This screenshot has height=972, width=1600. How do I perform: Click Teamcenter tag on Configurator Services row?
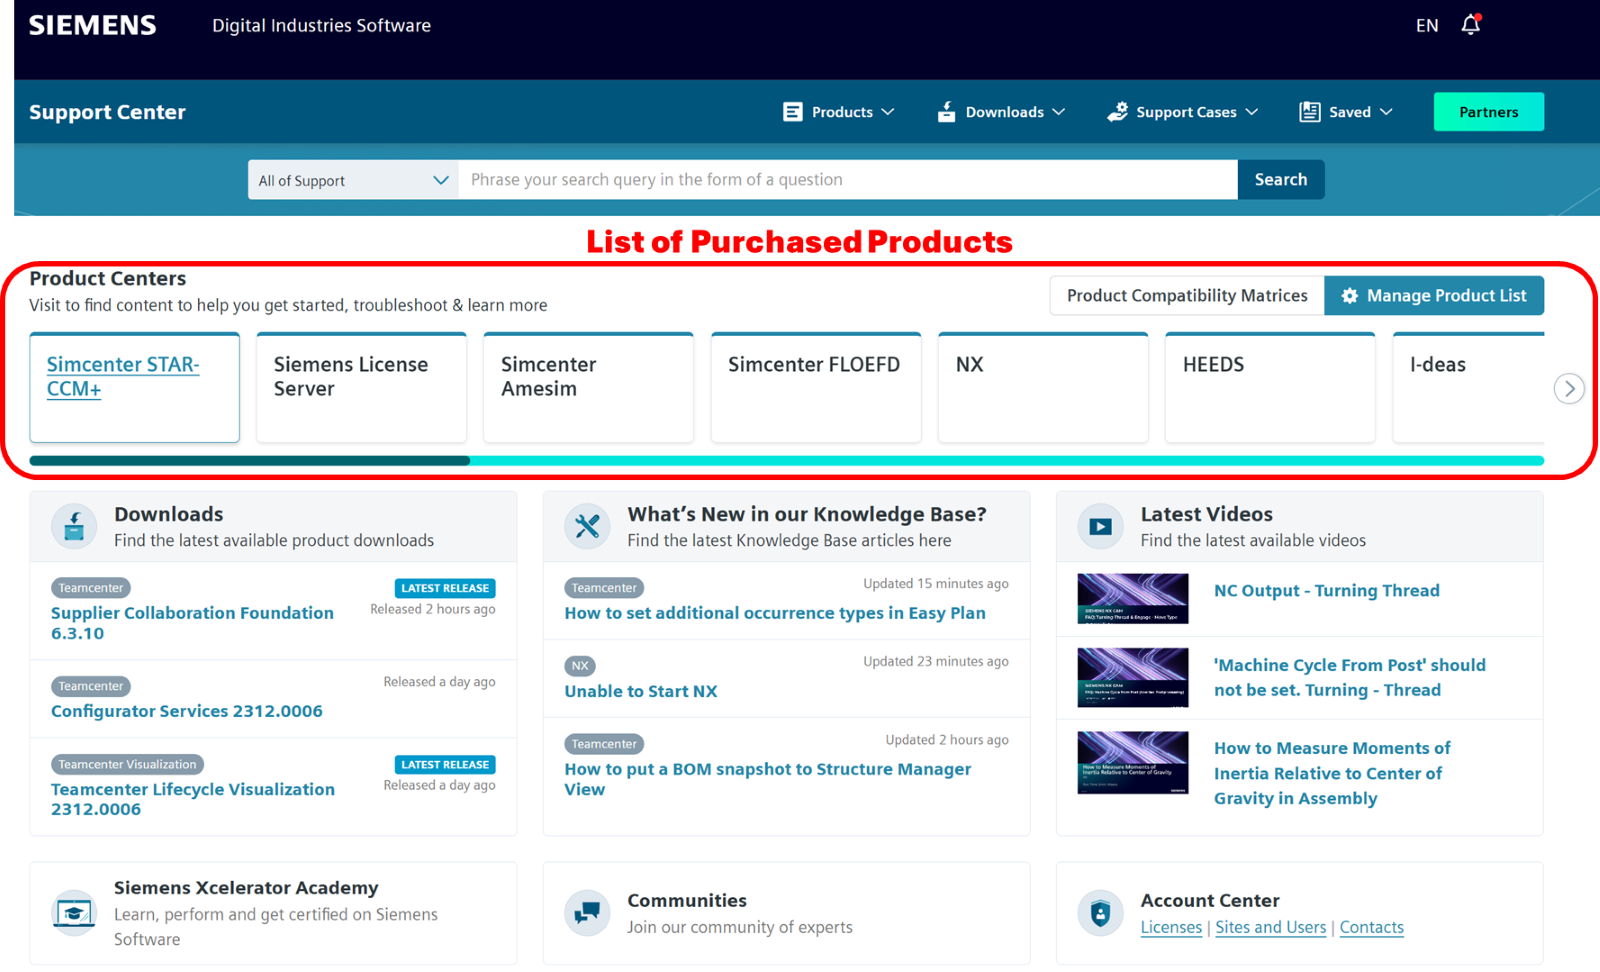coord(91,686)
